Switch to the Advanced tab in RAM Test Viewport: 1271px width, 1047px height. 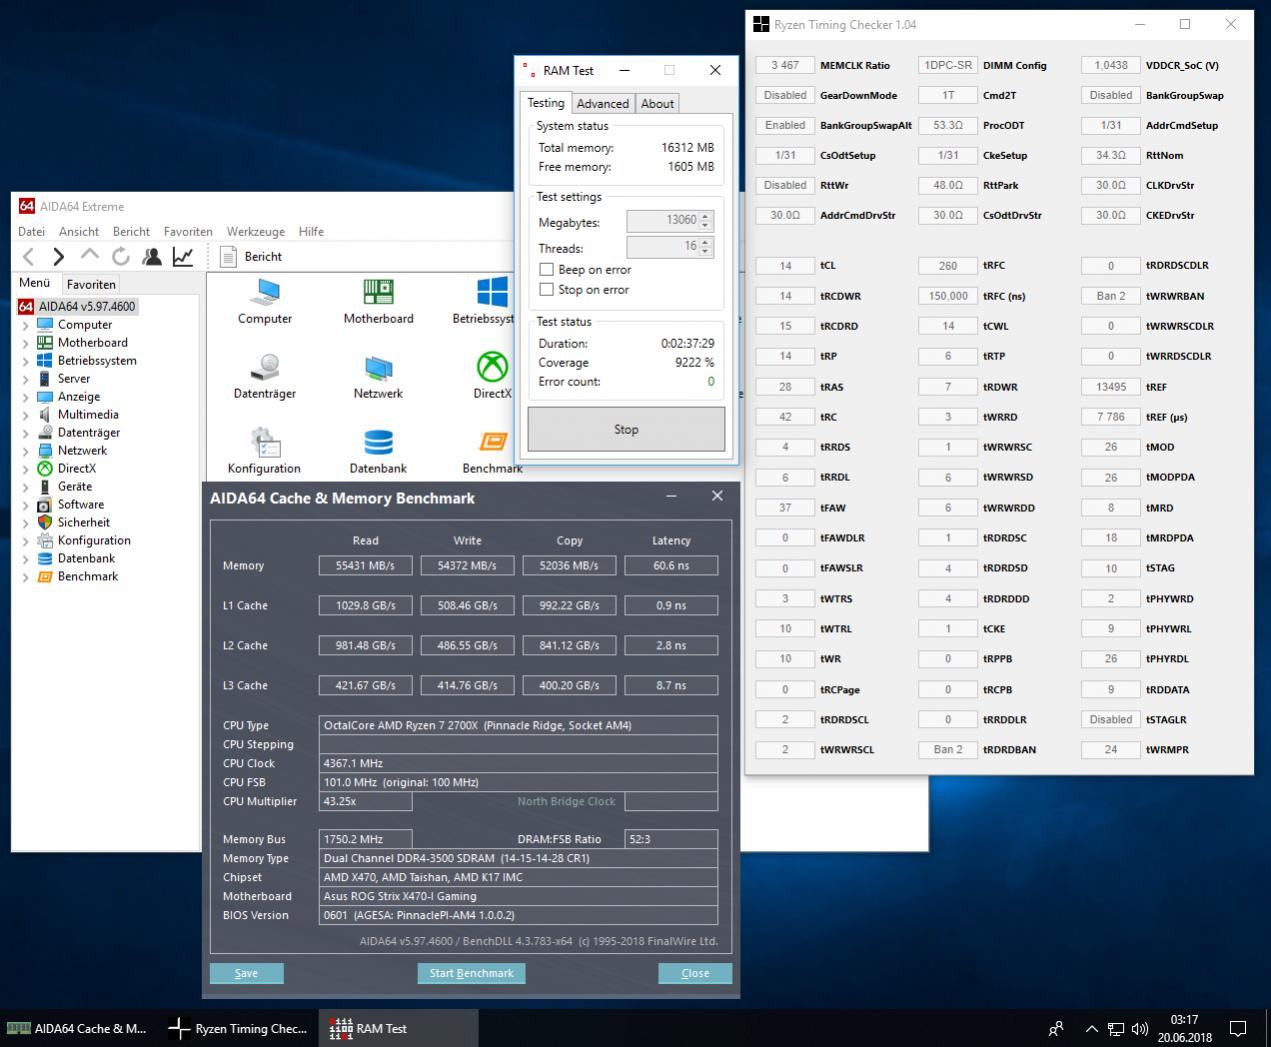[x=603, y=103]
